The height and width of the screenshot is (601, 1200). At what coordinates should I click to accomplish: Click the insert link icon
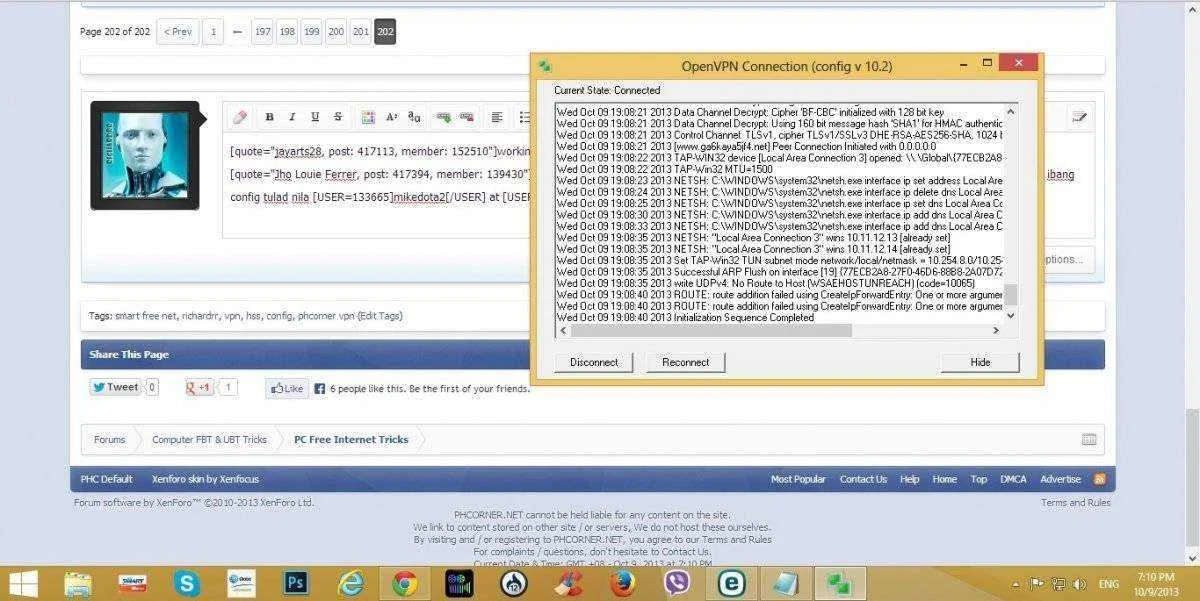[x=443, y=117]
